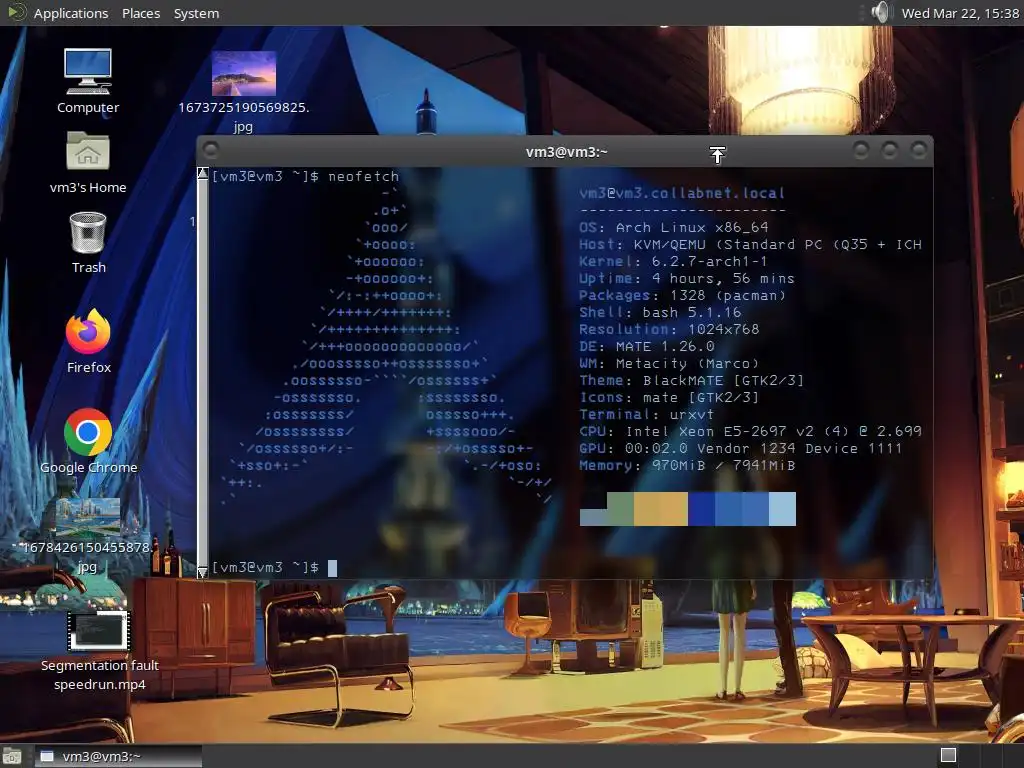
Task: Click the green neofetch color block
Action: (x=620, y=509)
